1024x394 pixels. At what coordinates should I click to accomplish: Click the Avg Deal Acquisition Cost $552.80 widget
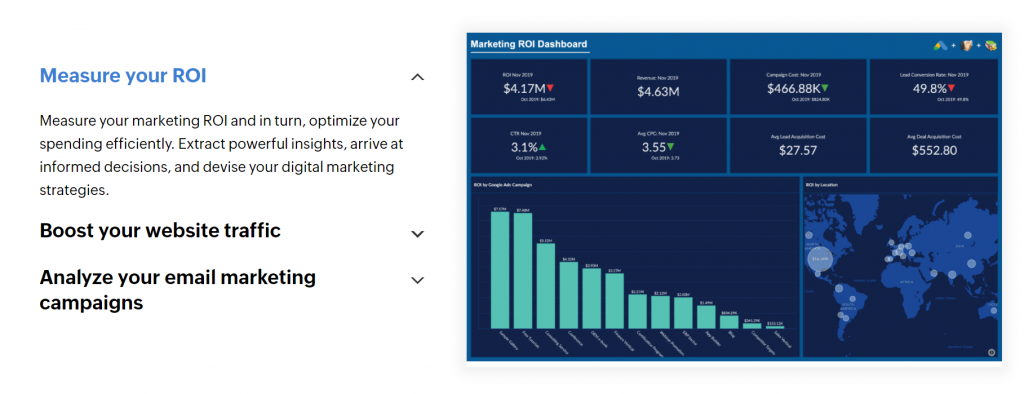[x=934, y=145]
